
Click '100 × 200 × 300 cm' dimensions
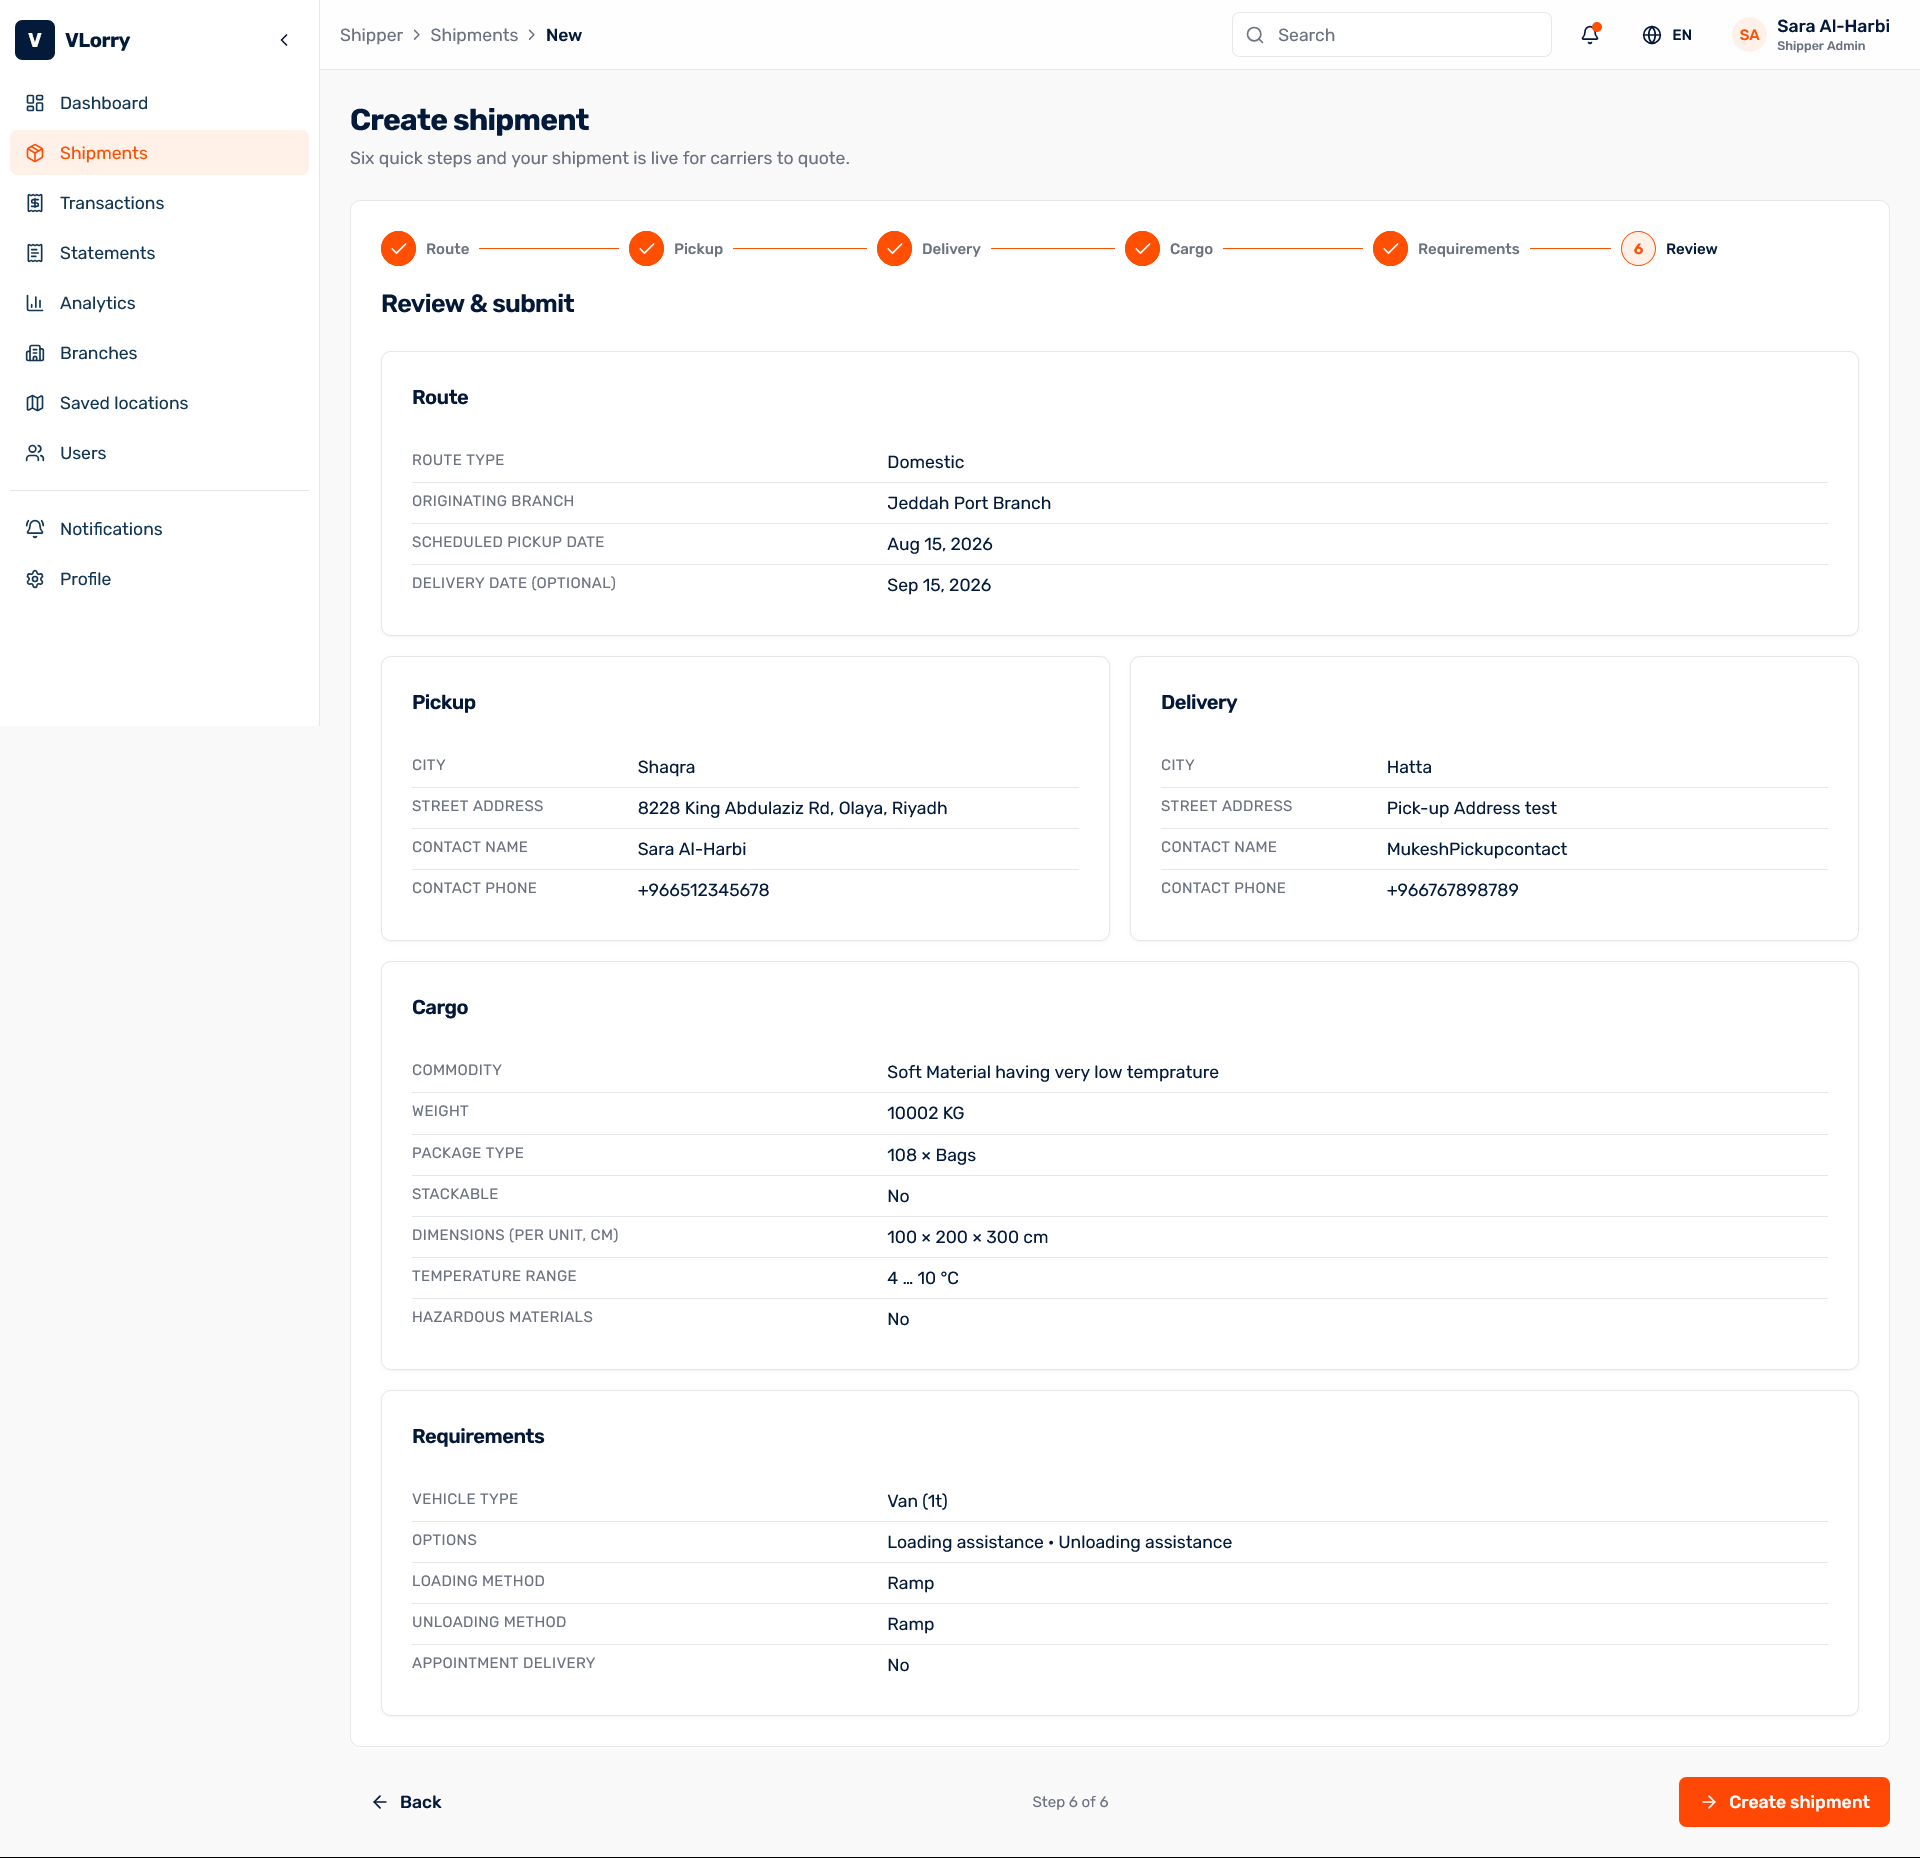tap(968, 1237)
